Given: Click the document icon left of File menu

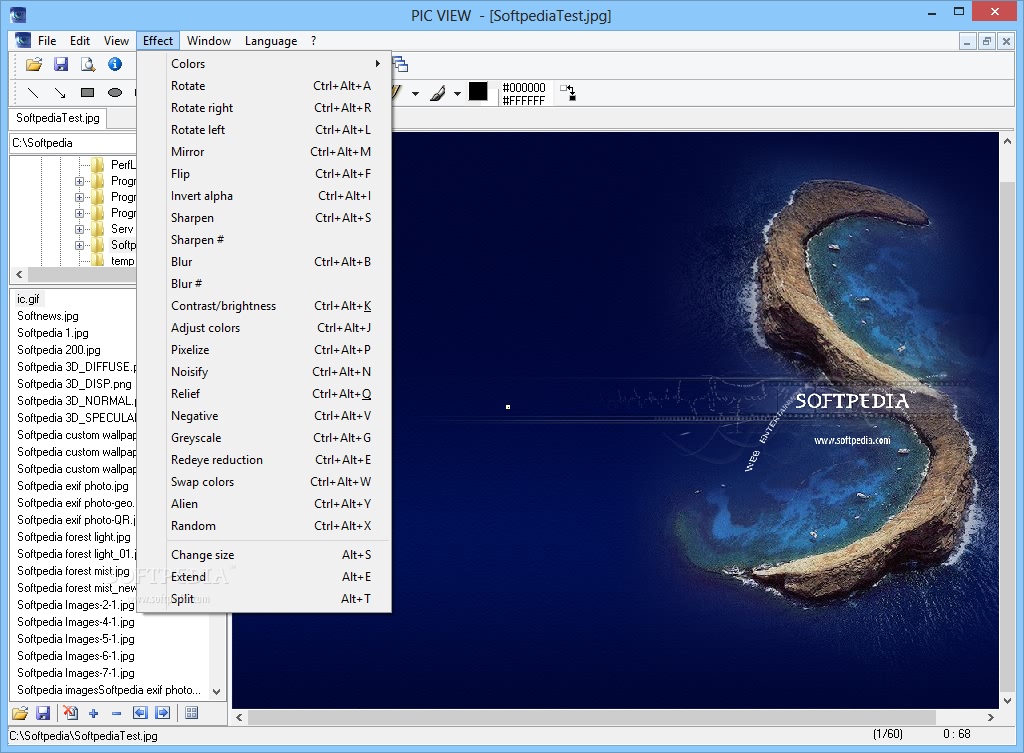Looking at the screenshot, I should point(22,40).
